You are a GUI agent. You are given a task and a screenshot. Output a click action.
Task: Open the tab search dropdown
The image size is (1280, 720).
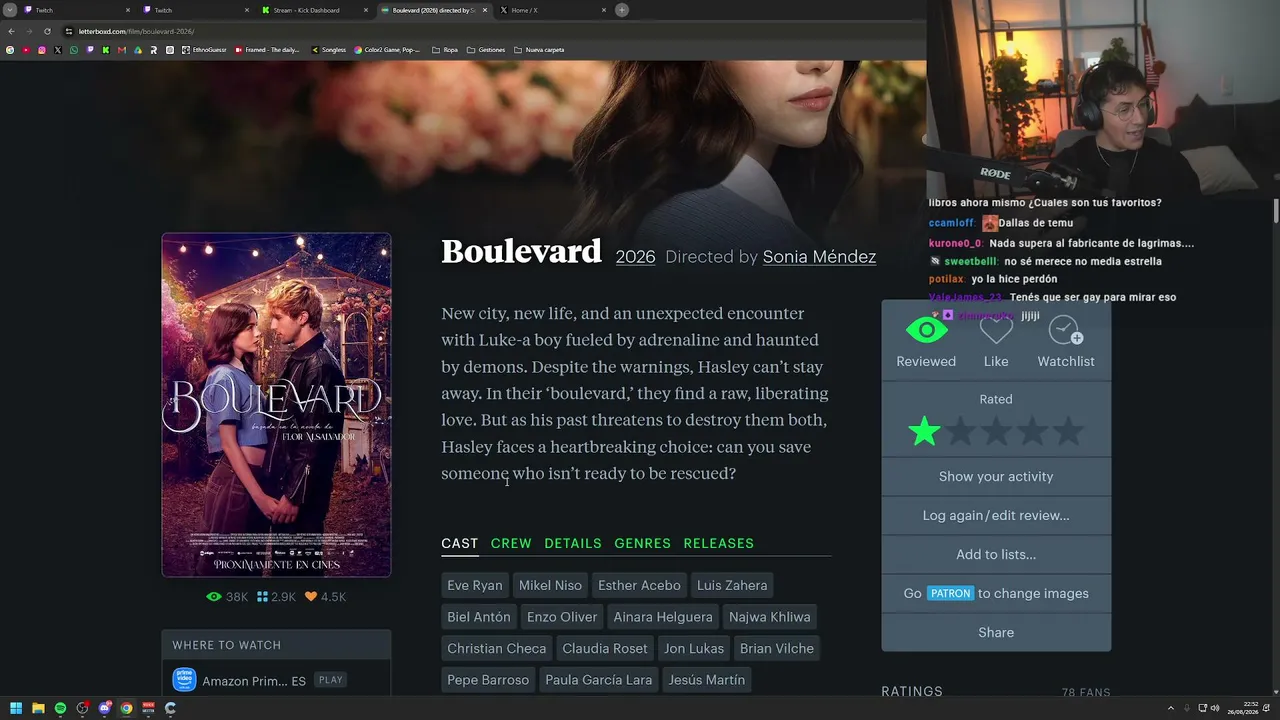(10, 10)
